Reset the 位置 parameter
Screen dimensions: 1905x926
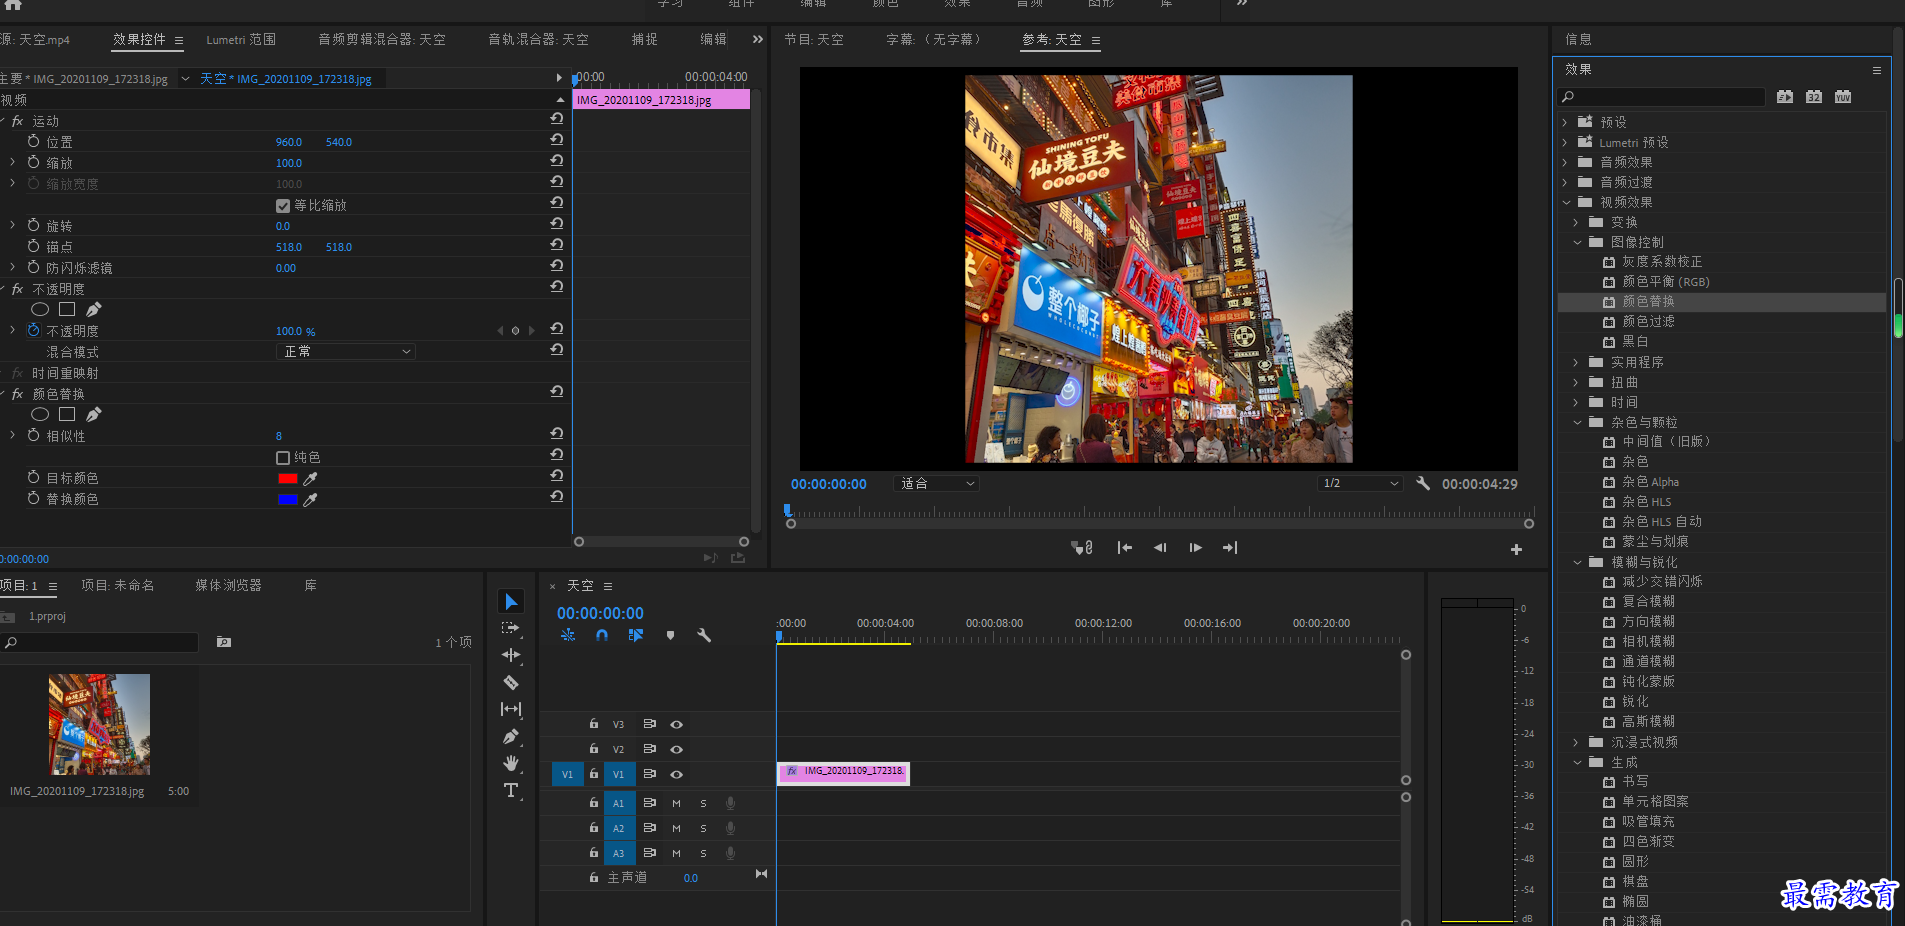pyautogui.click(x=557, y=140)
